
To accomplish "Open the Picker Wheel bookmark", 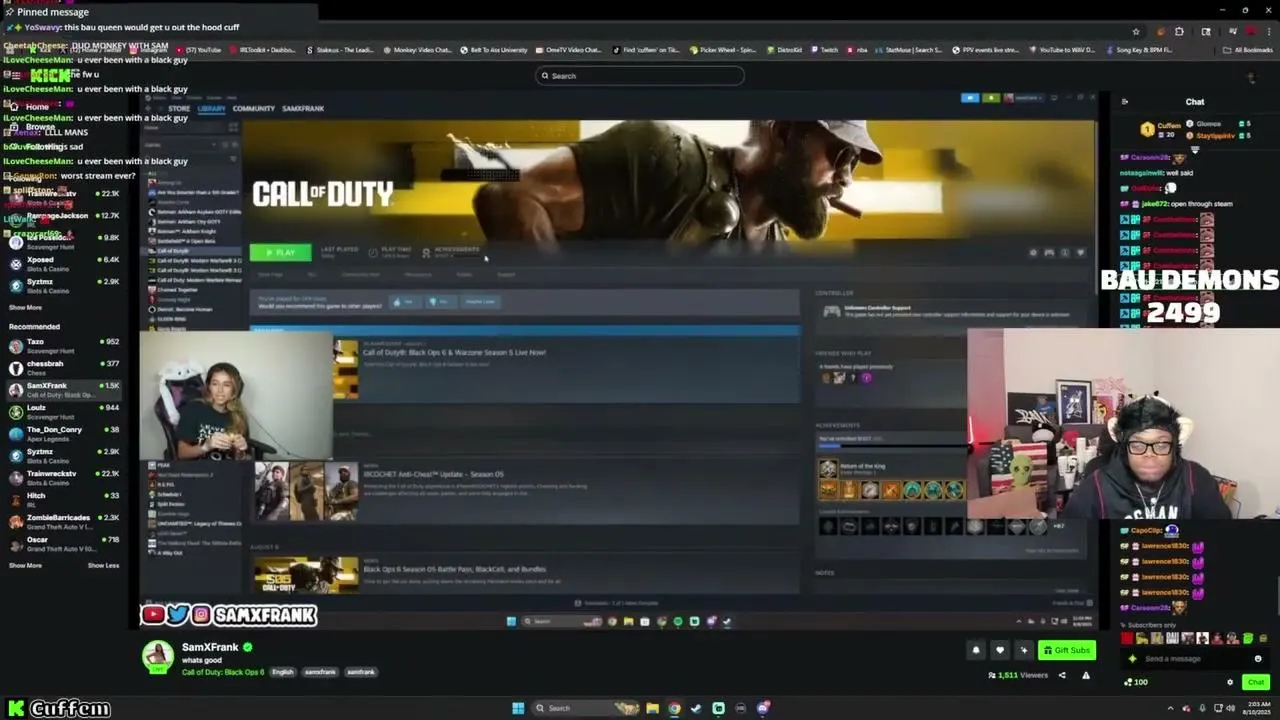I will 722,50.
